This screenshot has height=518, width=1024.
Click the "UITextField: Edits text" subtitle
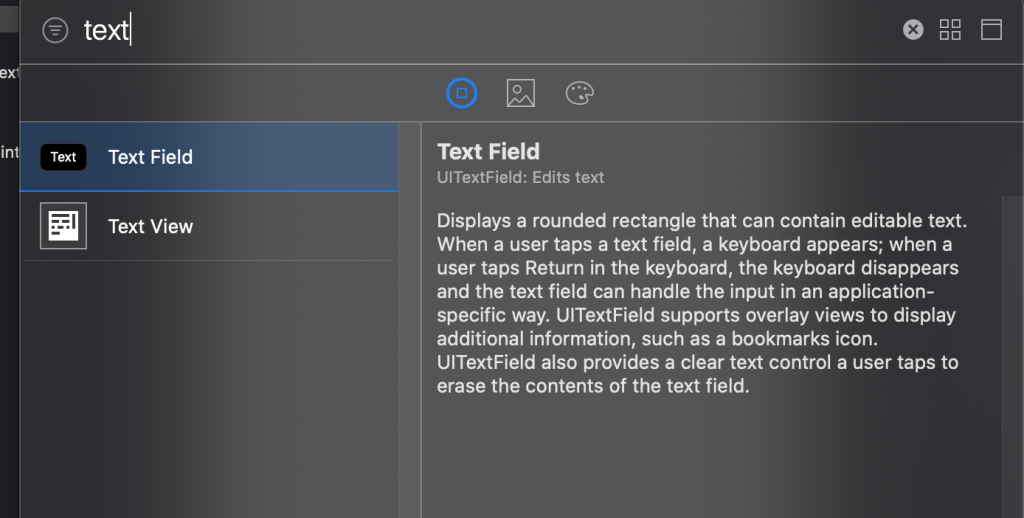pyautogui.click(x=520, y=178)
